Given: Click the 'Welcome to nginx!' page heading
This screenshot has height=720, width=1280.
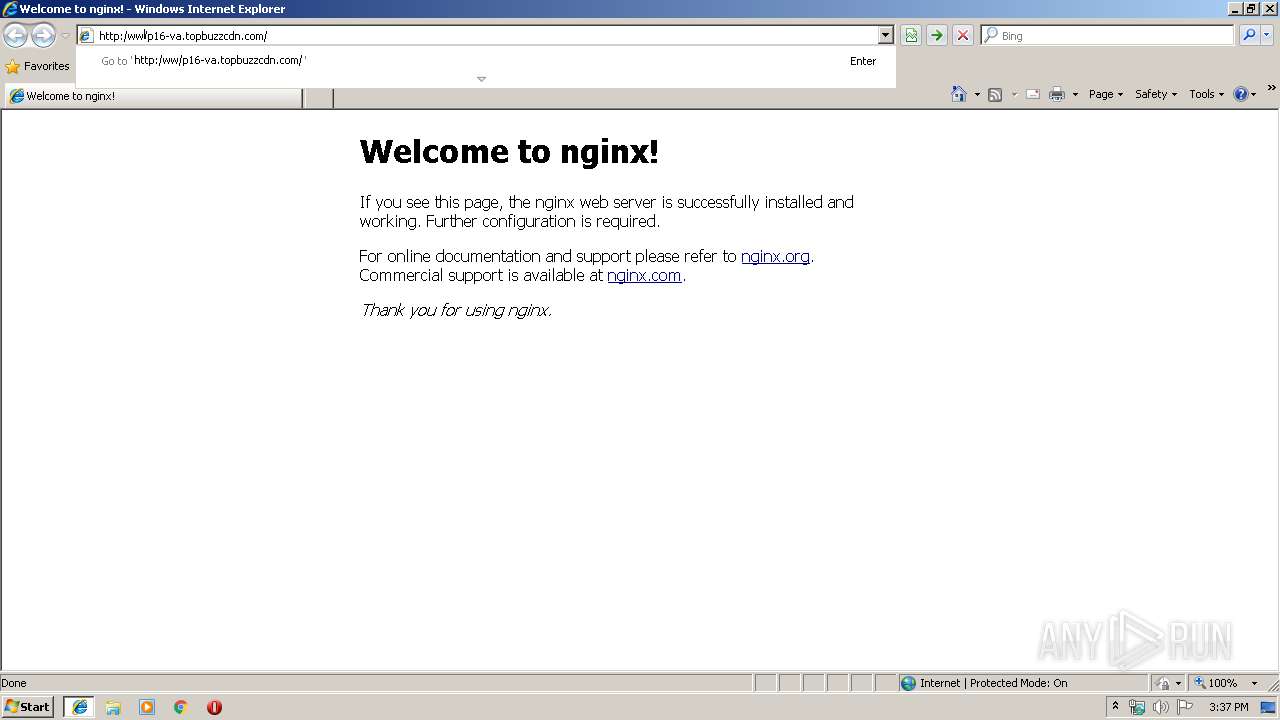Looking at the screenshot, I should click(x=509, y=152).
